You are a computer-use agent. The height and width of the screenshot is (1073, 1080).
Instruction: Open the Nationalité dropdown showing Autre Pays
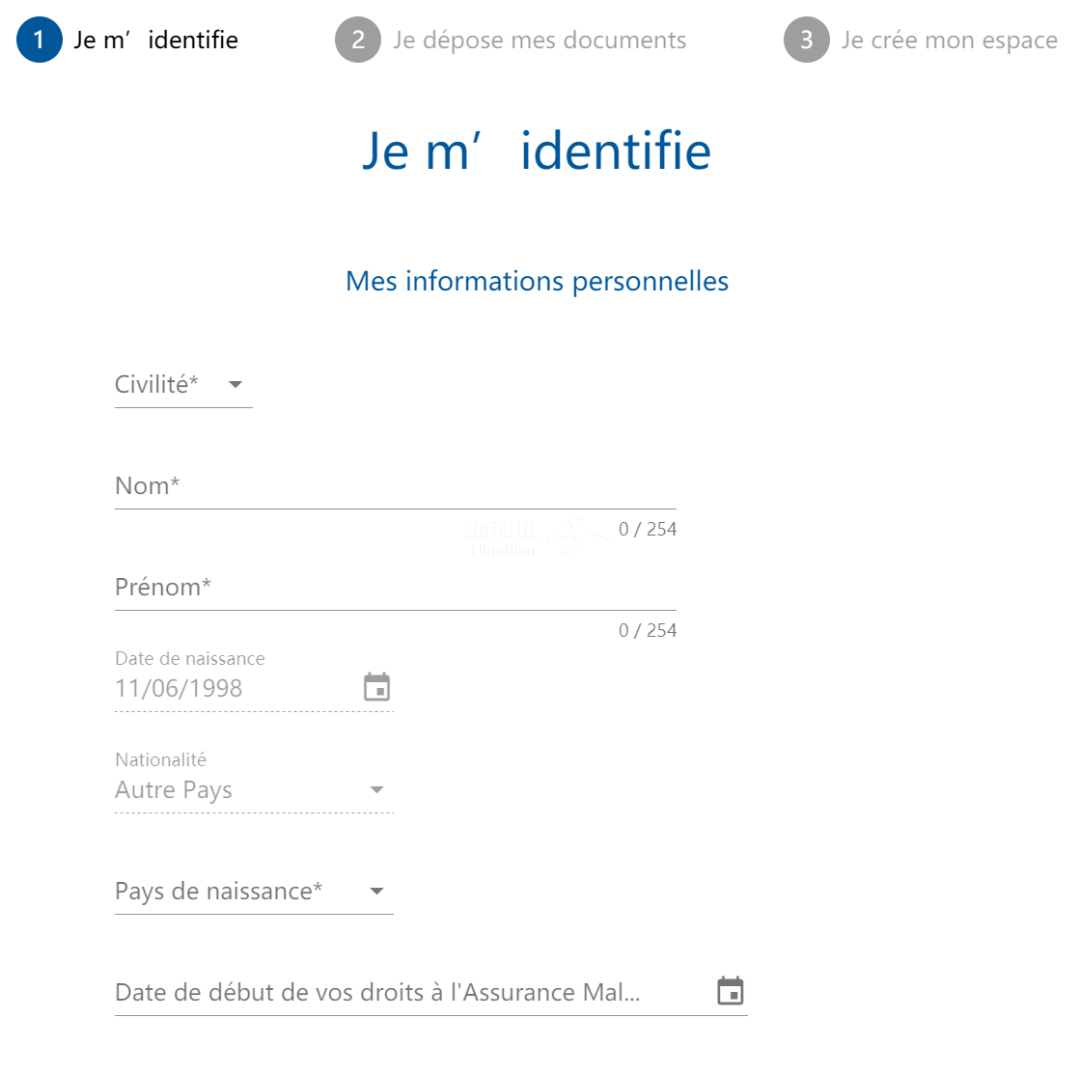[240, 790]
